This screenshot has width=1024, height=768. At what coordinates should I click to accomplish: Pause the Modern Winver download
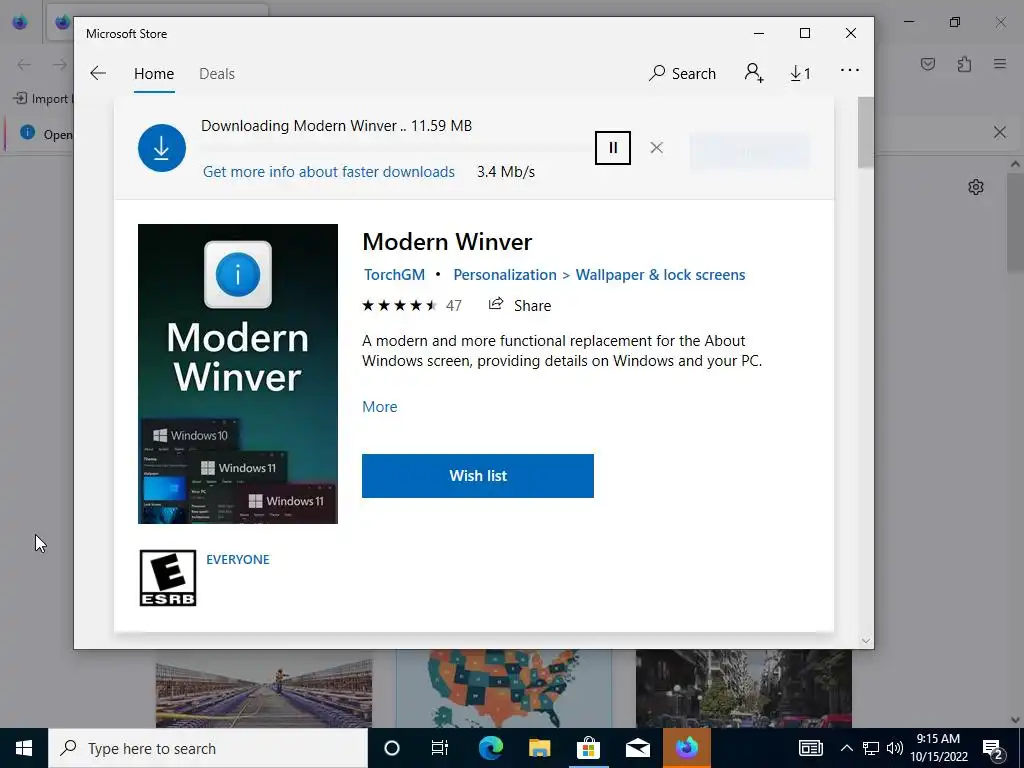point(613,148)
